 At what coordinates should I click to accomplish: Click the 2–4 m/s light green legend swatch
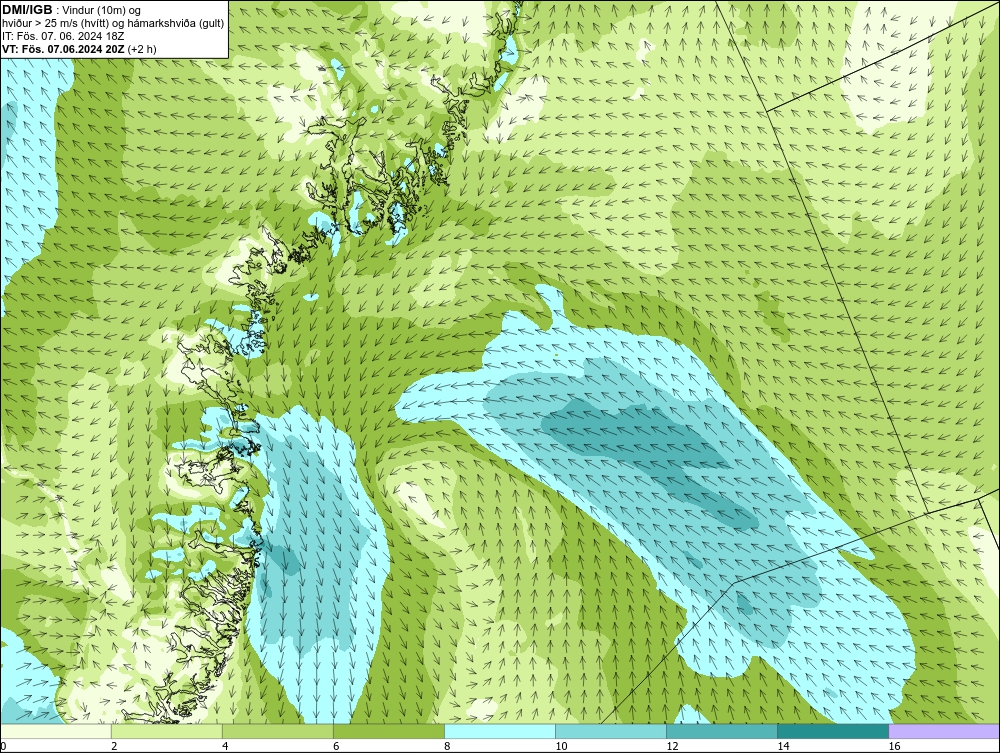(x=167, y=731)
